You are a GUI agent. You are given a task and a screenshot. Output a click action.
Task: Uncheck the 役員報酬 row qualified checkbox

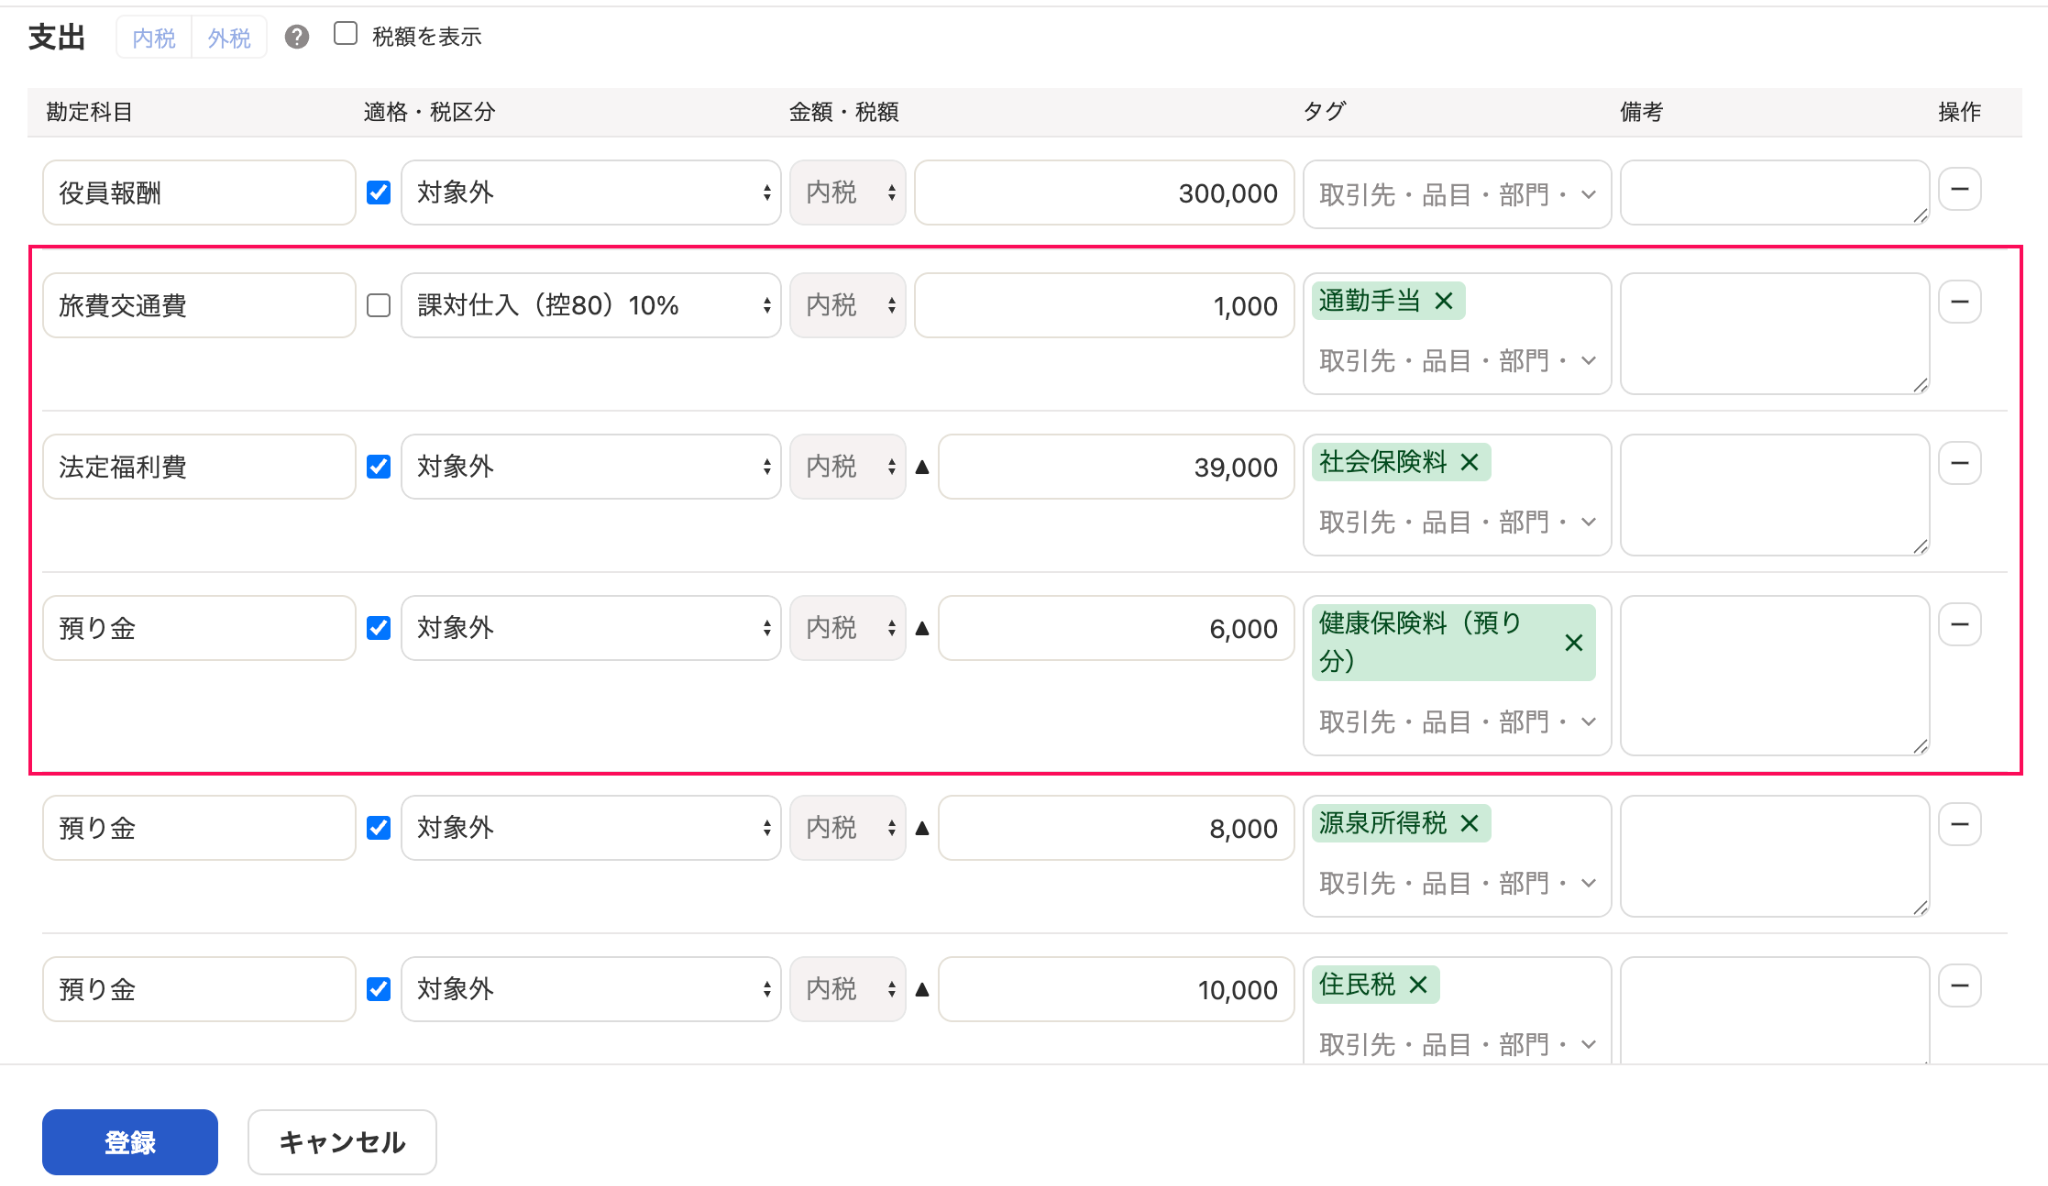(378, 193)
